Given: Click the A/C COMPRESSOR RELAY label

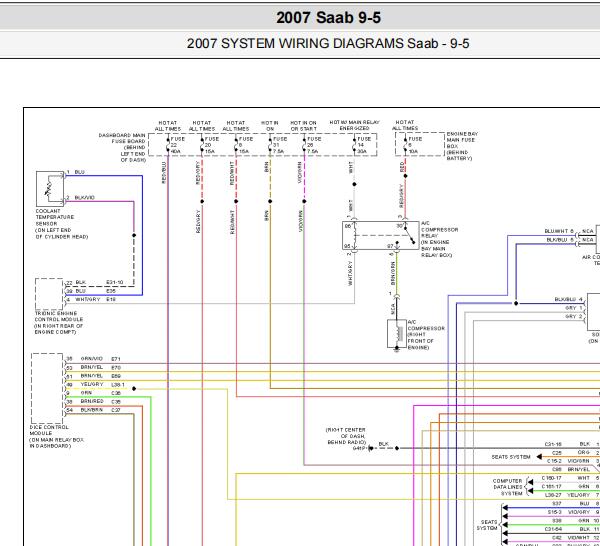Looking at the screenshot, I should 439,239.
